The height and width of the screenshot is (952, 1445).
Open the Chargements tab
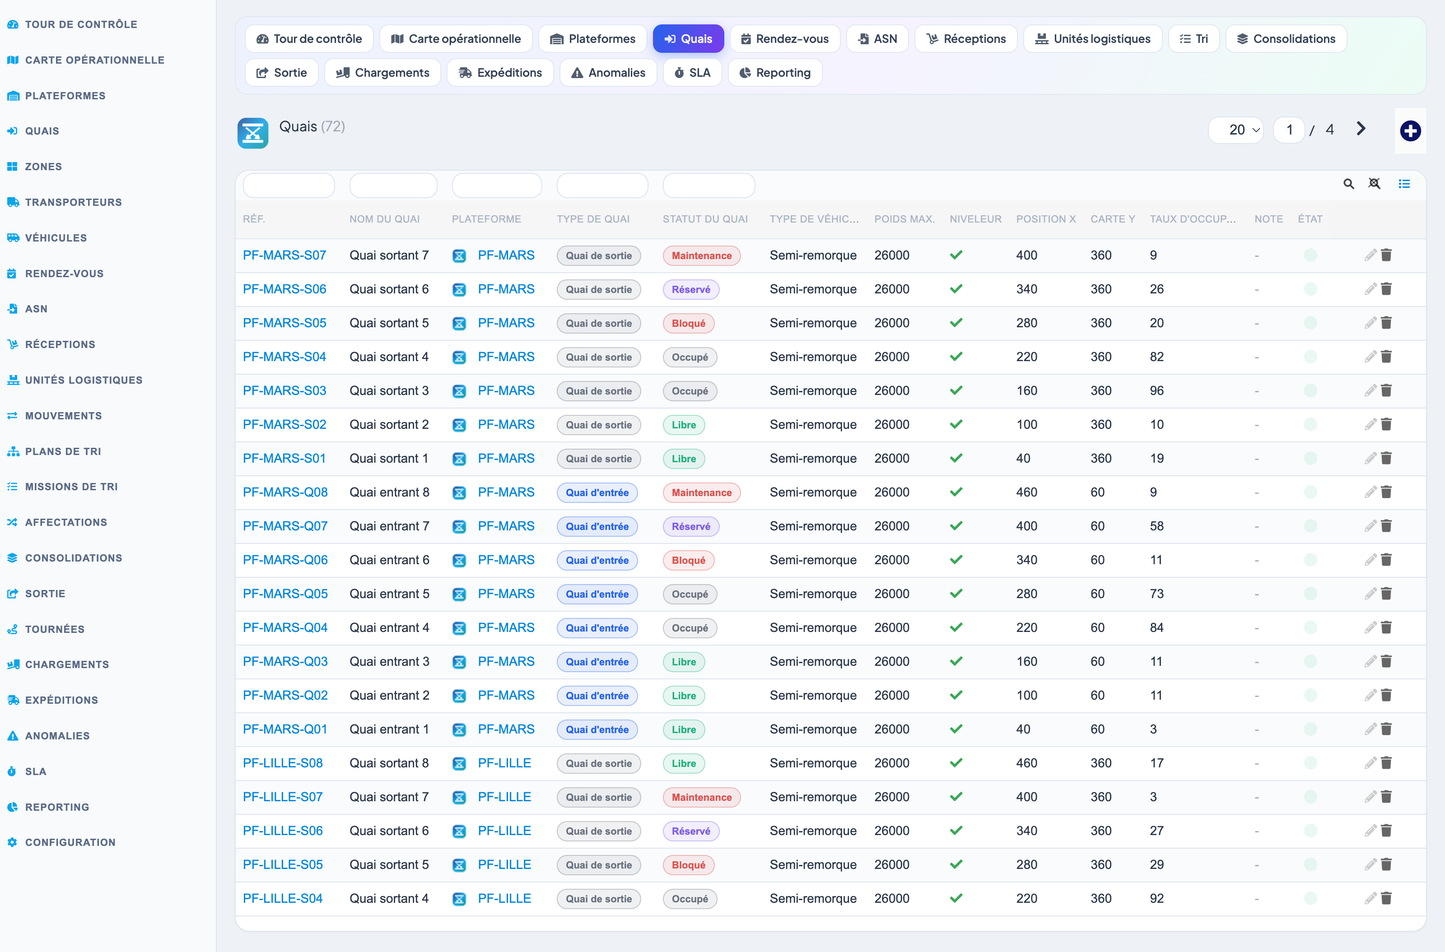(x=383, y=73)
